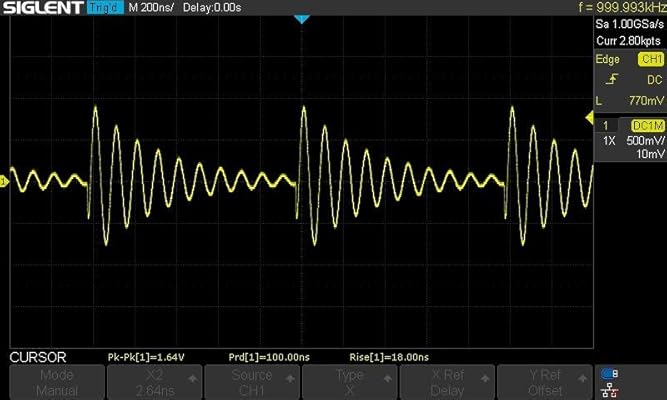Click the Pk-Pk[1]=1.64V measurement
This screenshot has height=400, width=667.
[146, 357]
